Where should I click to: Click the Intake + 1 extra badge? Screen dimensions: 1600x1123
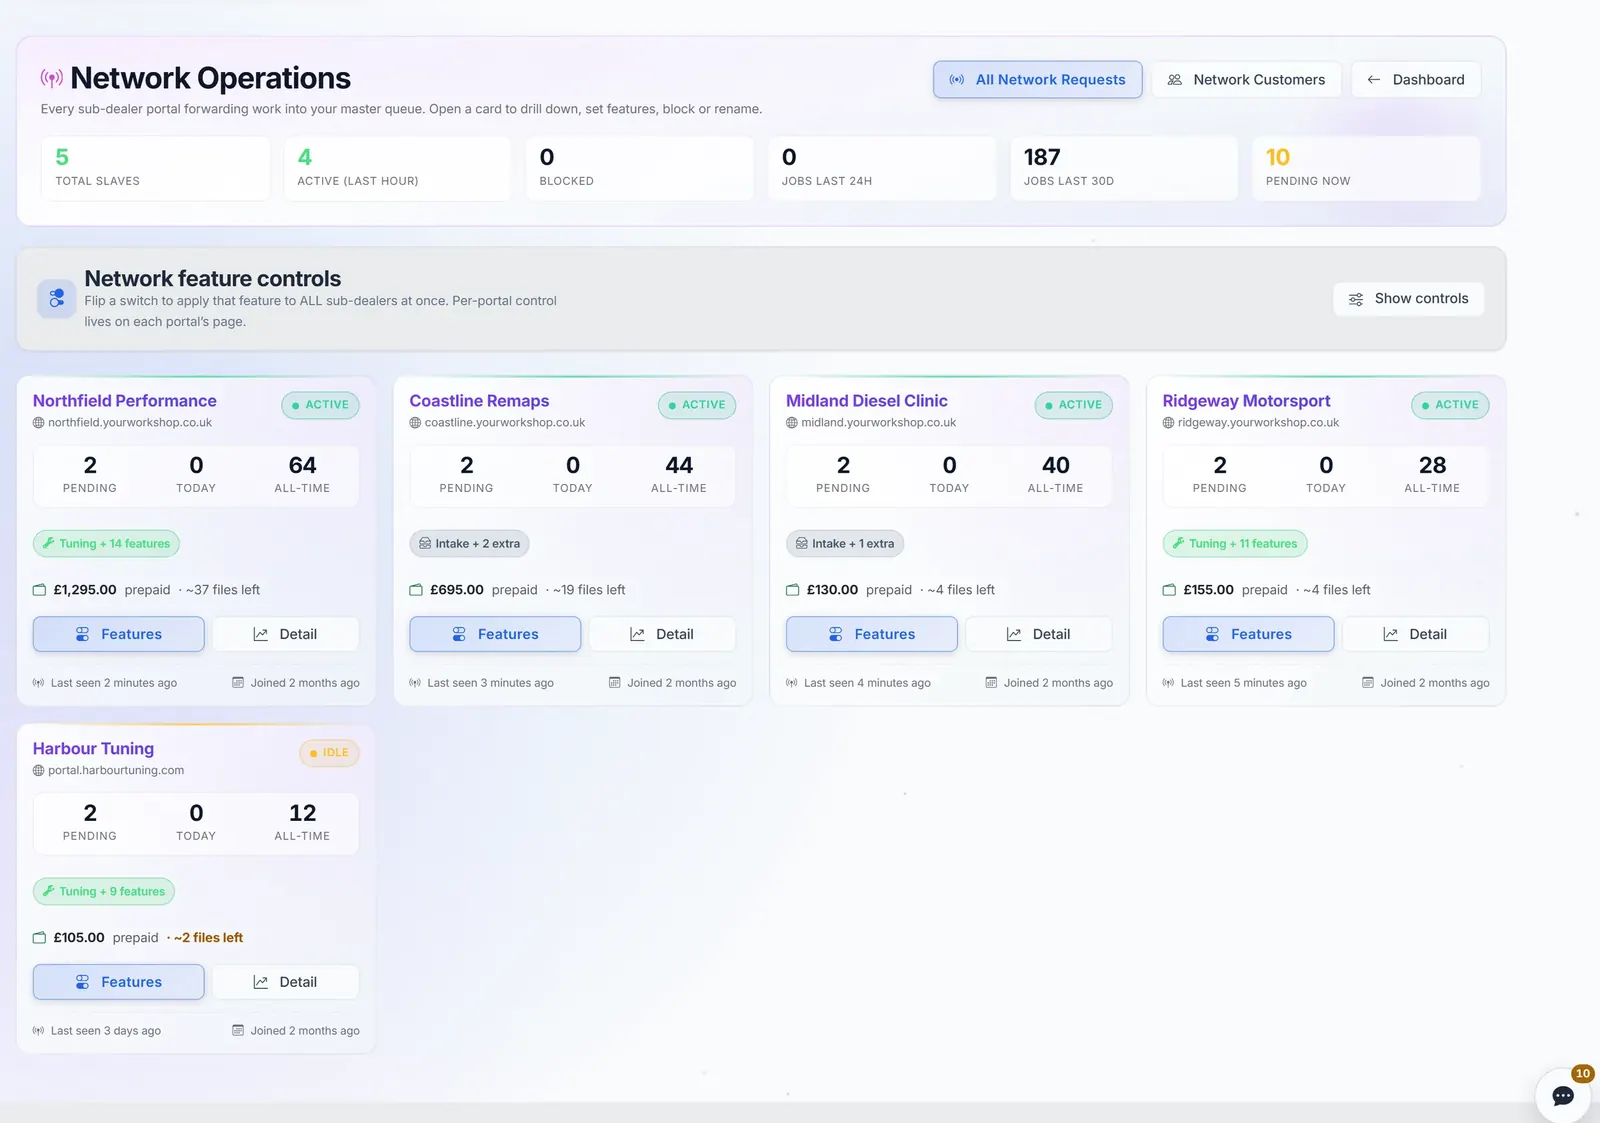coord(845,544)
